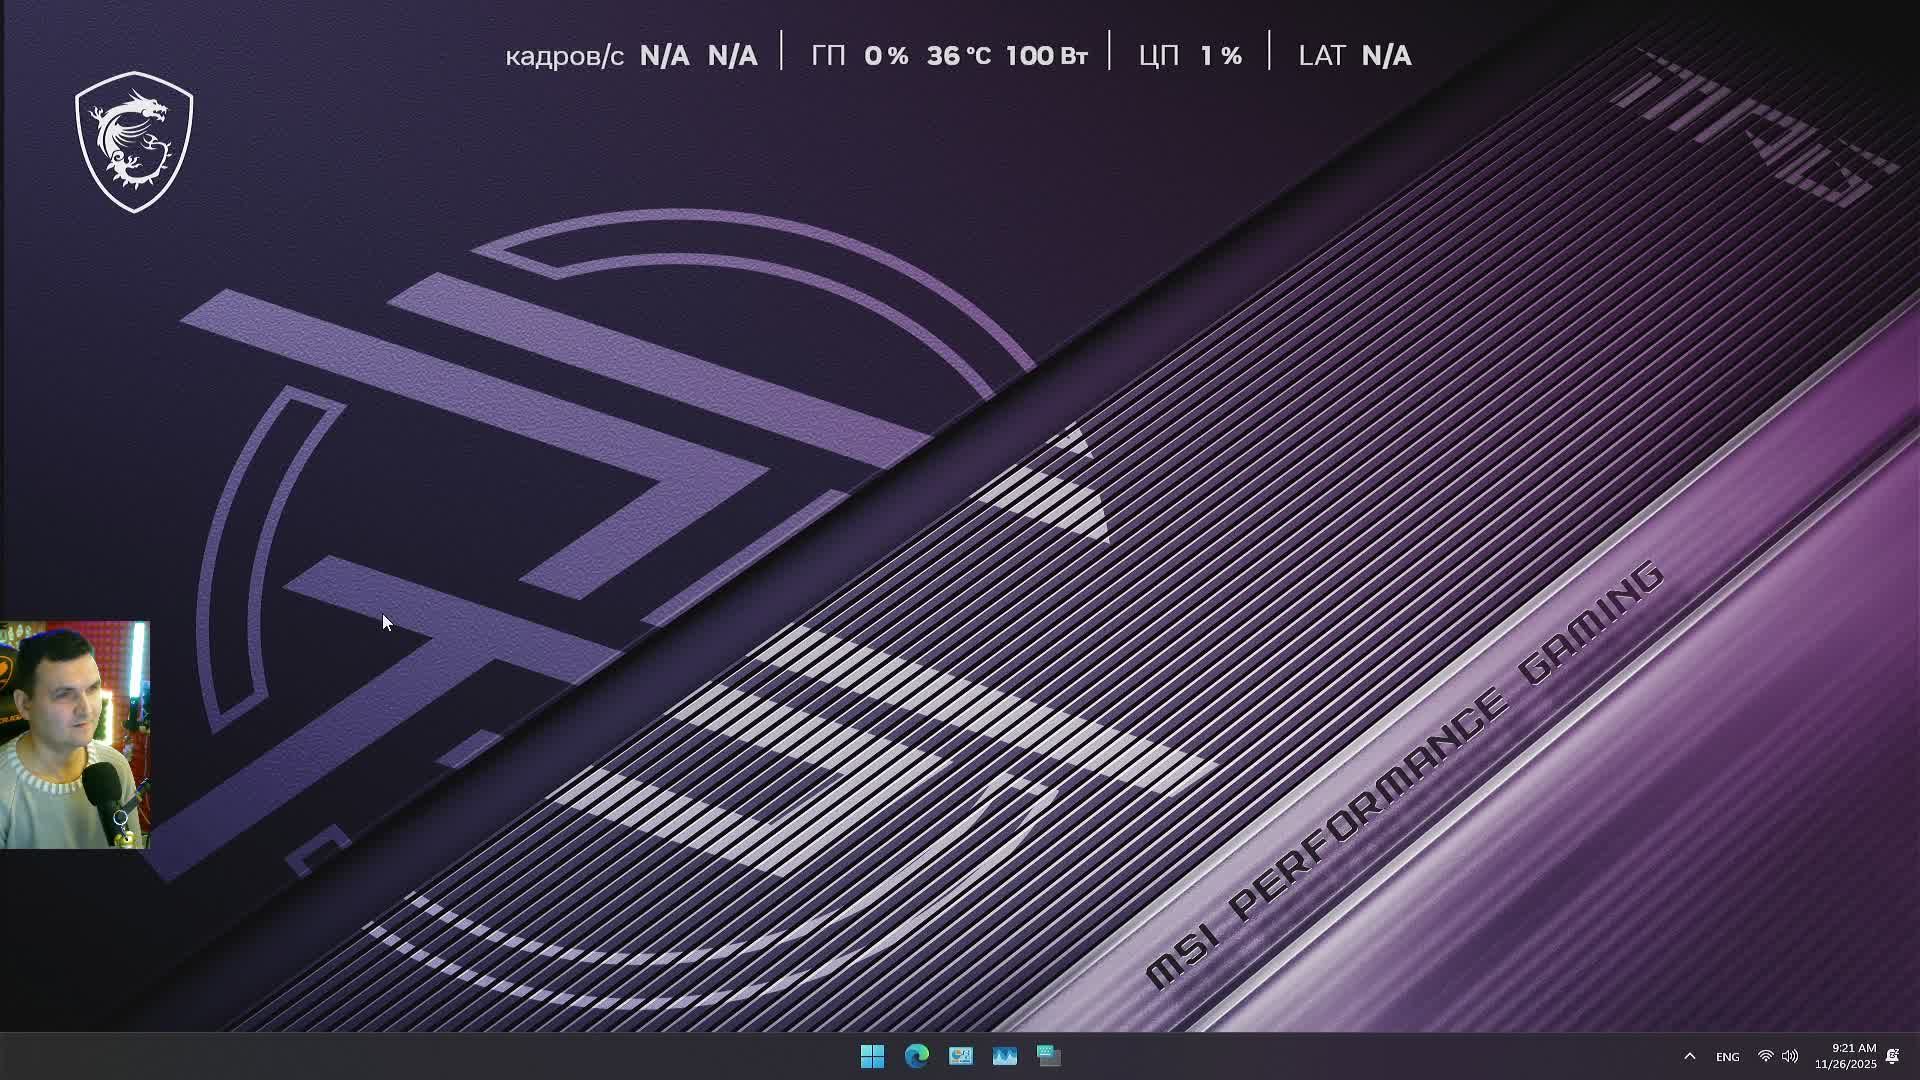Open the Windows Start menu
1920x1080 pixels.
[872, 1056]
